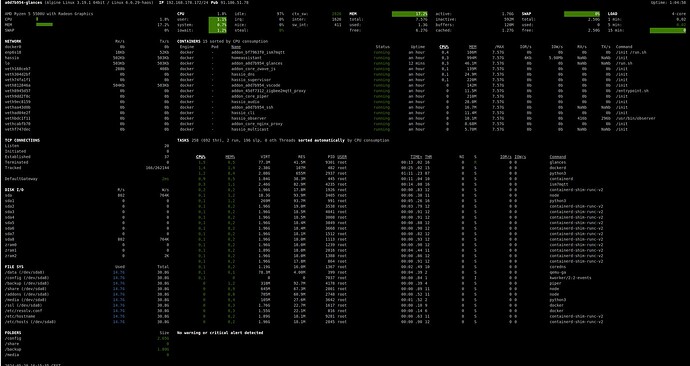This screenshot has width=690, height=366.
Task: Click the FILE SYS section heading
Action: click(15, 267)
